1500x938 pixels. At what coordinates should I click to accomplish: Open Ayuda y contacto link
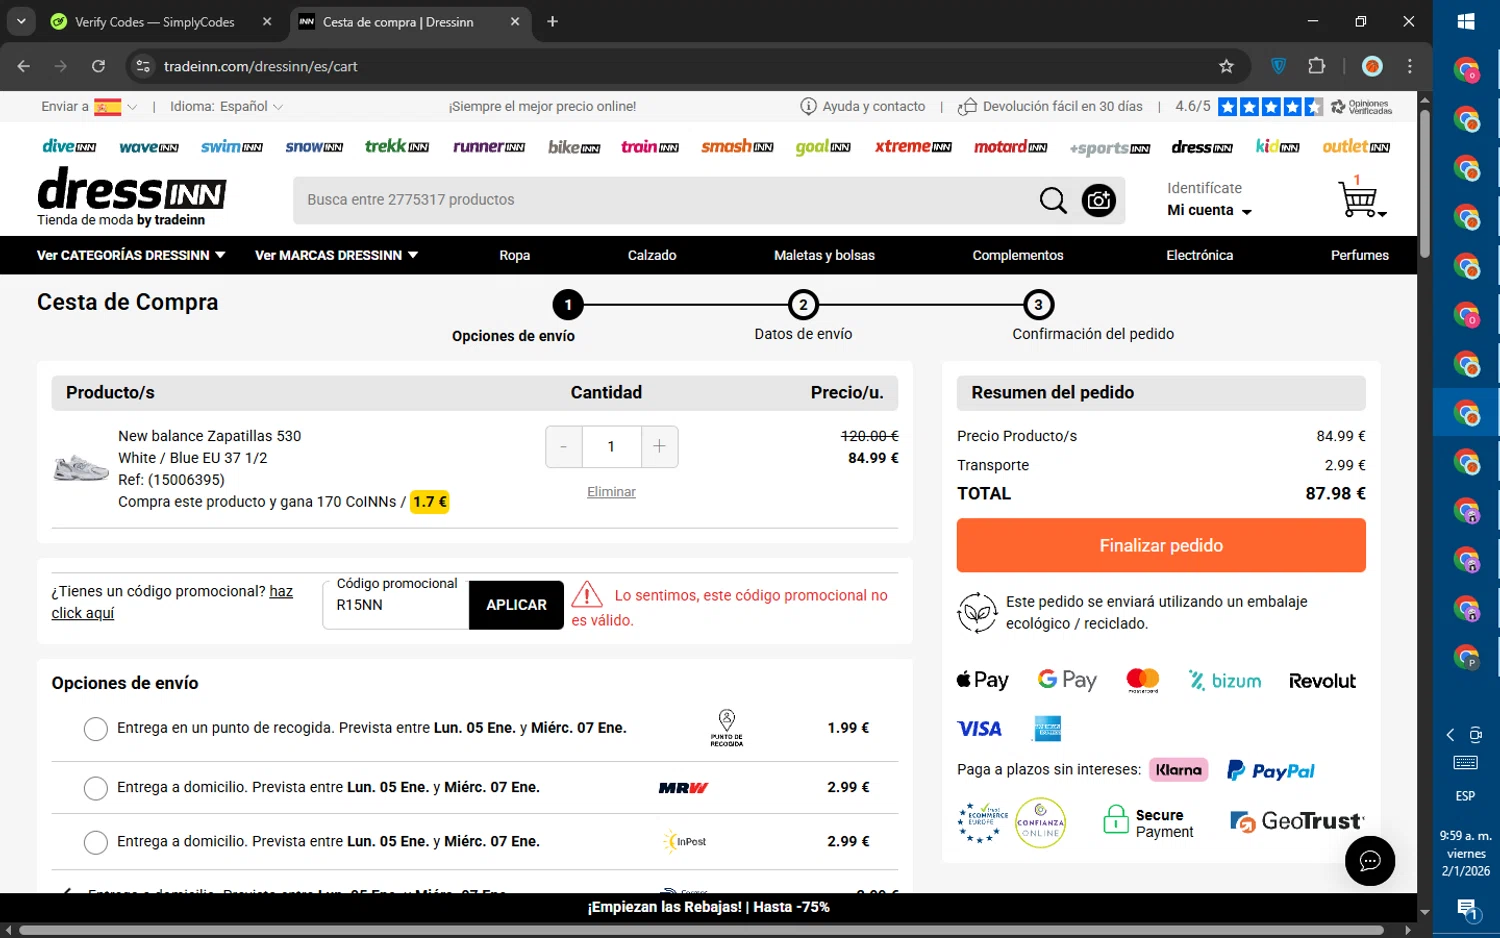click(x=863, y=106)
